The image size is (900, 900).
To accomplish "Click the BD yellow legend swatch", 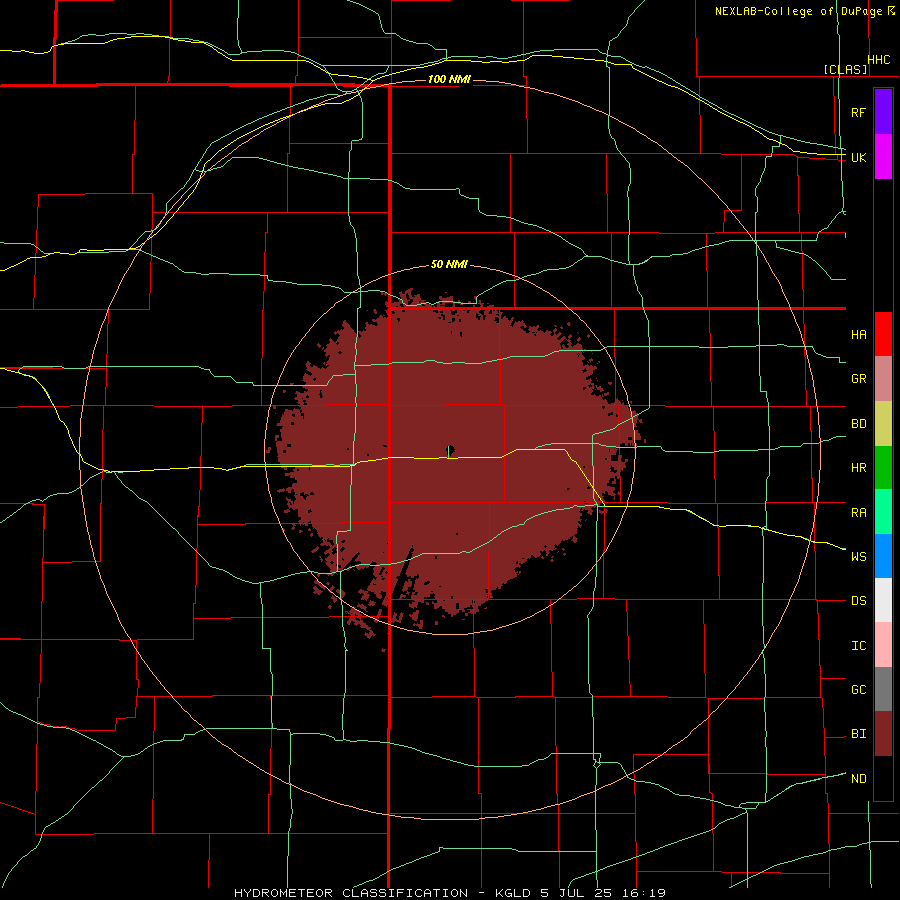I will 883,424.
